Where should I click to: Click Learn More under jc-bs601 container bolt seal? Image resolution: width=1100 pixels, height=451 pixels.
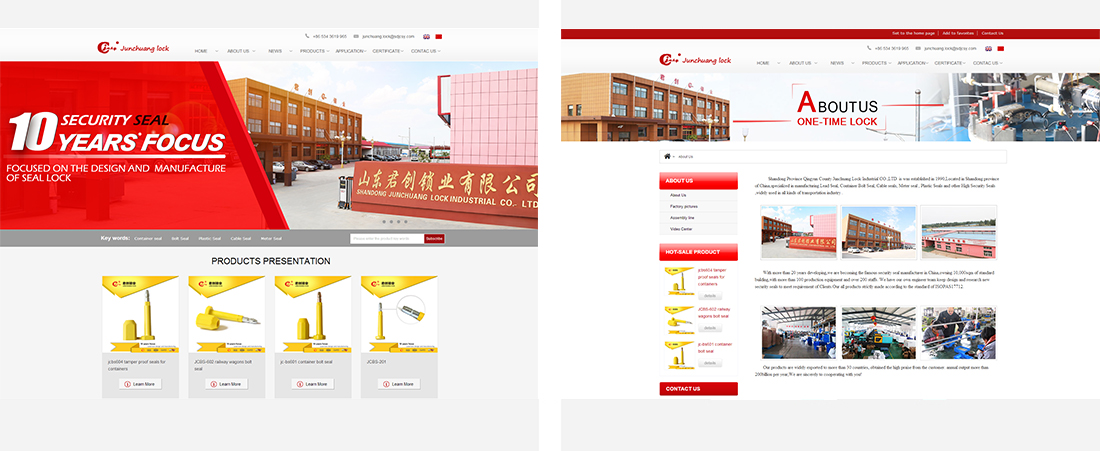[313, 384]
